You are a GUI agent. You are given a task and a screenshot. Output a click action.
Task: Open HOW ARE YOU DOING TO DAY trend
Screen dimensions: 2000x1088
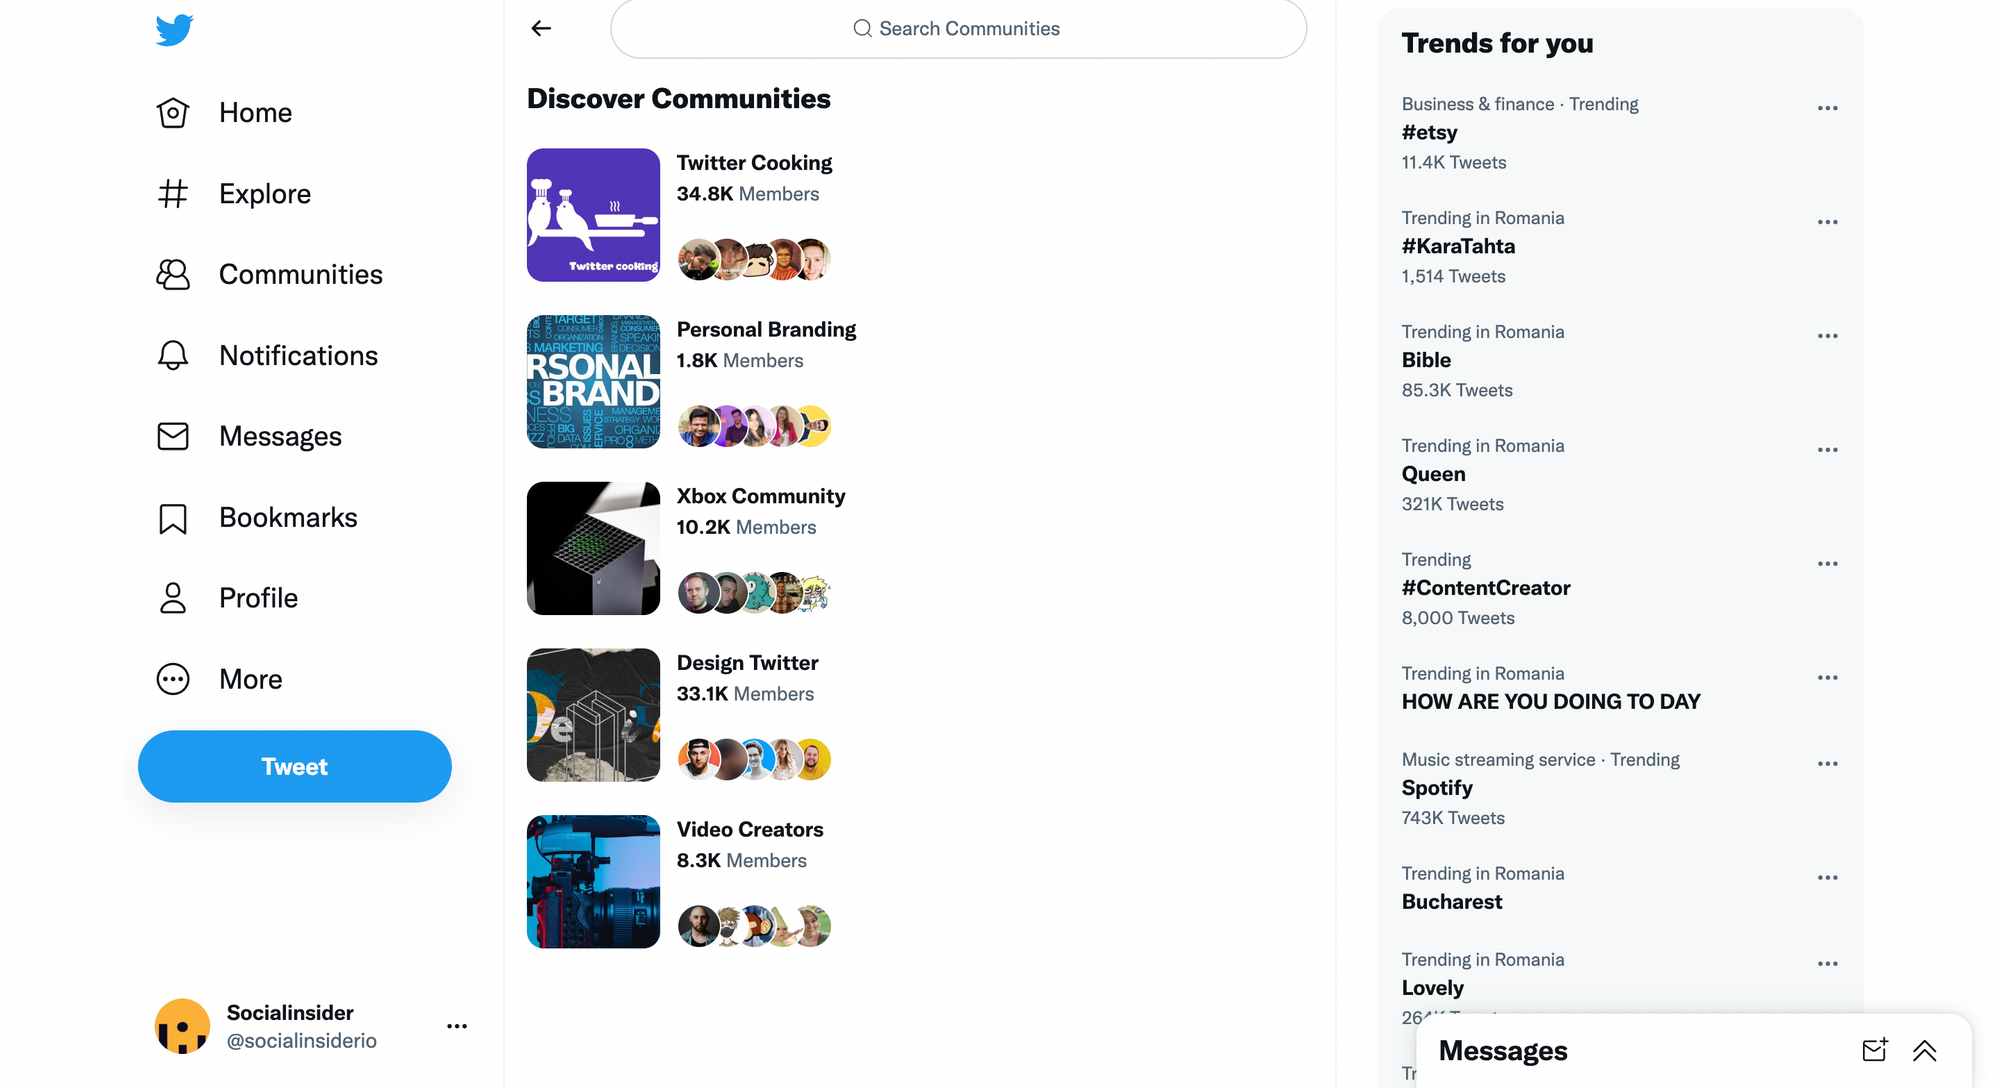tap(1551, 702)
